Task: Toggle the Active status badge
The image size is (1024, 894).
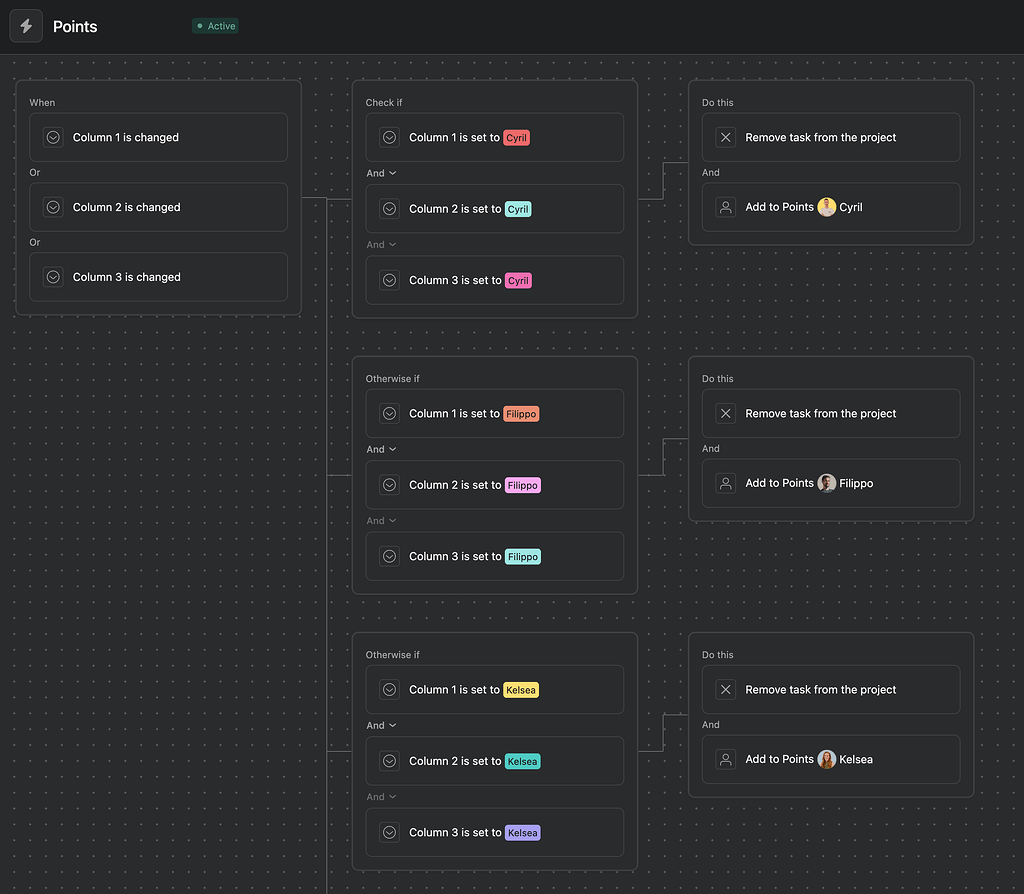Action: pos(215,26)
